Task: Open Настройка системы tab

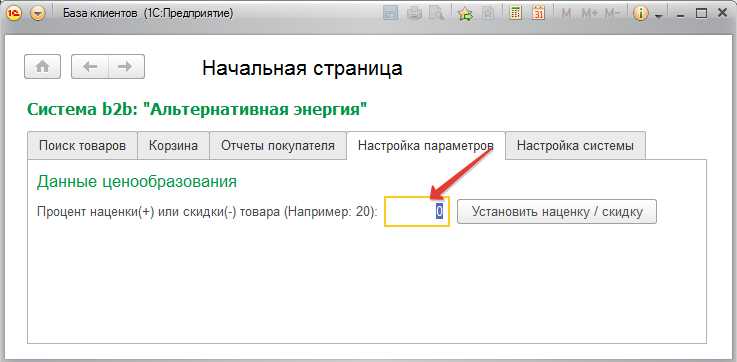Action: [575, 145]
